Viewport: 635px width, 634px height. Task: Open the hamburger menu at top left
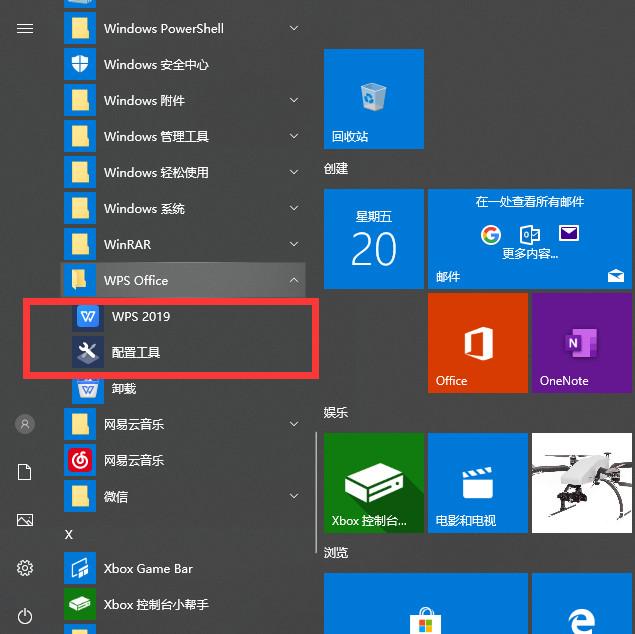pos(25,28)
